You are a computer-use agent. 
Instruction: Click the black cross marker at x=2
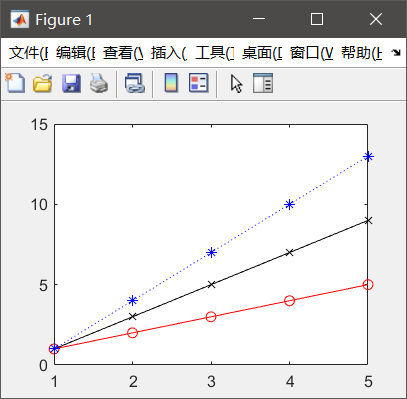(133, 317)
